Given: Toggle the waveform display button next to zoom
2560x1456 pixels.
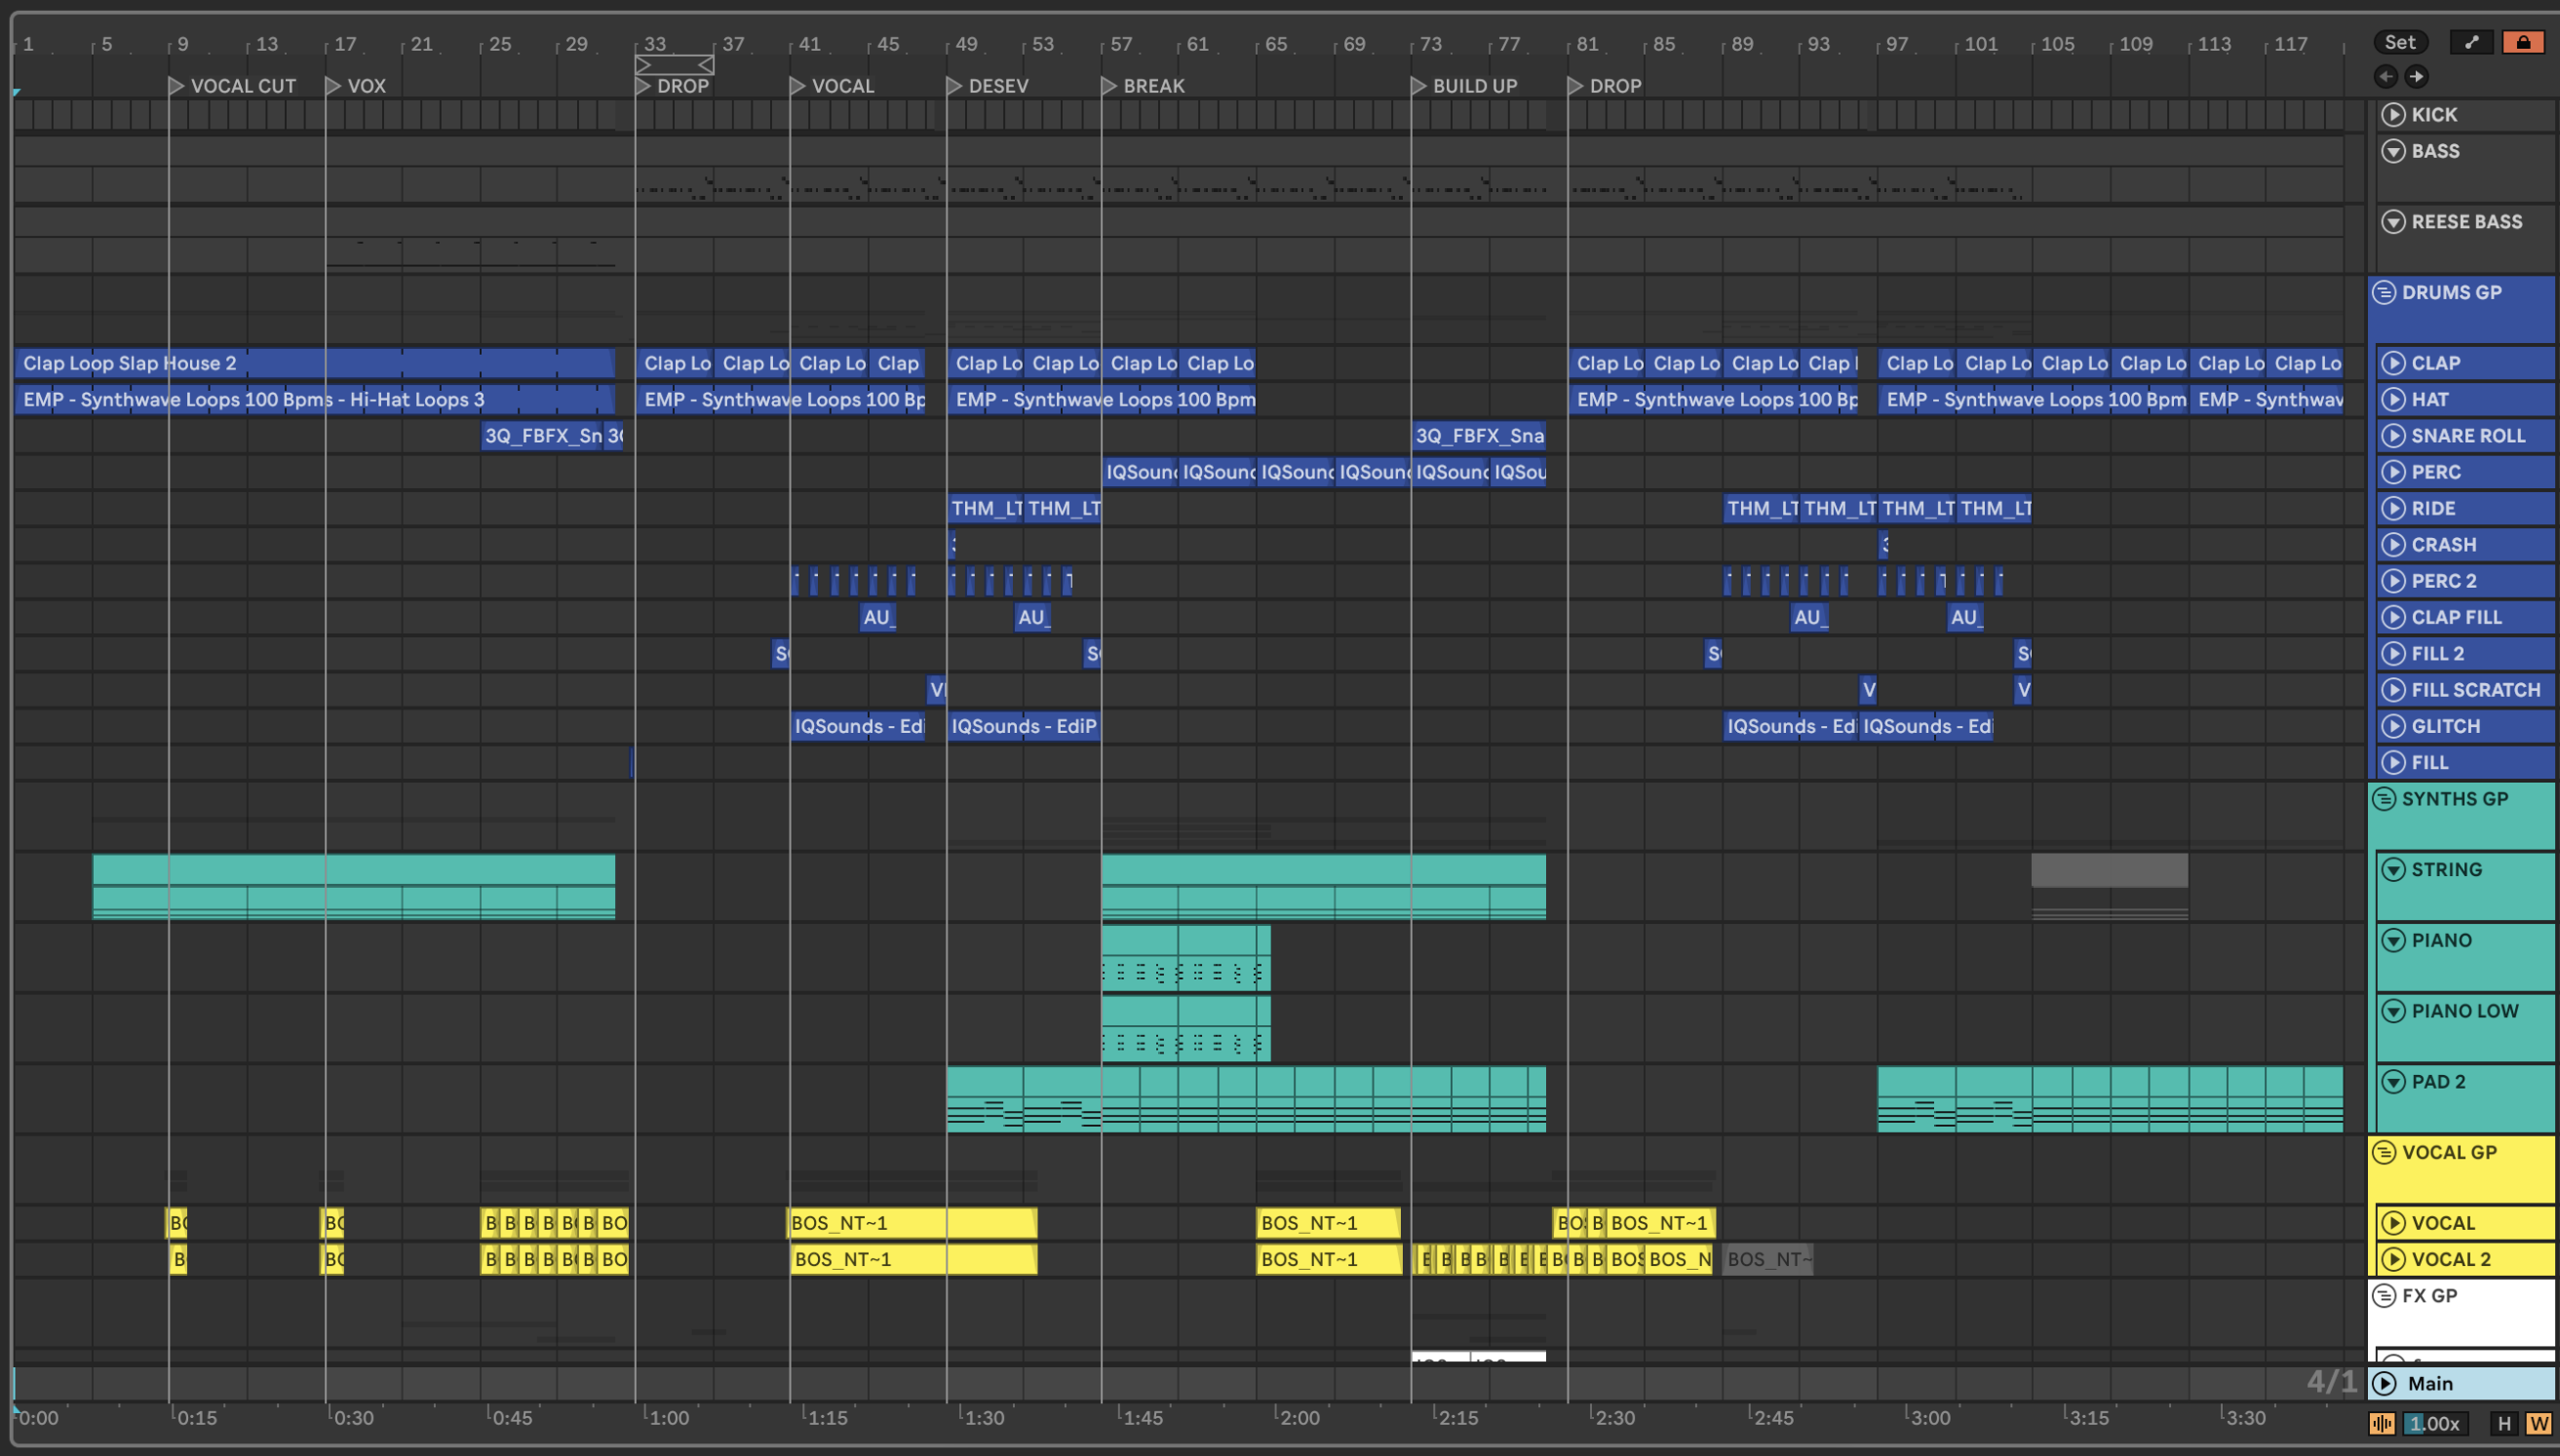Looking at the screenshot, I should click(x=2382, y=1423).
